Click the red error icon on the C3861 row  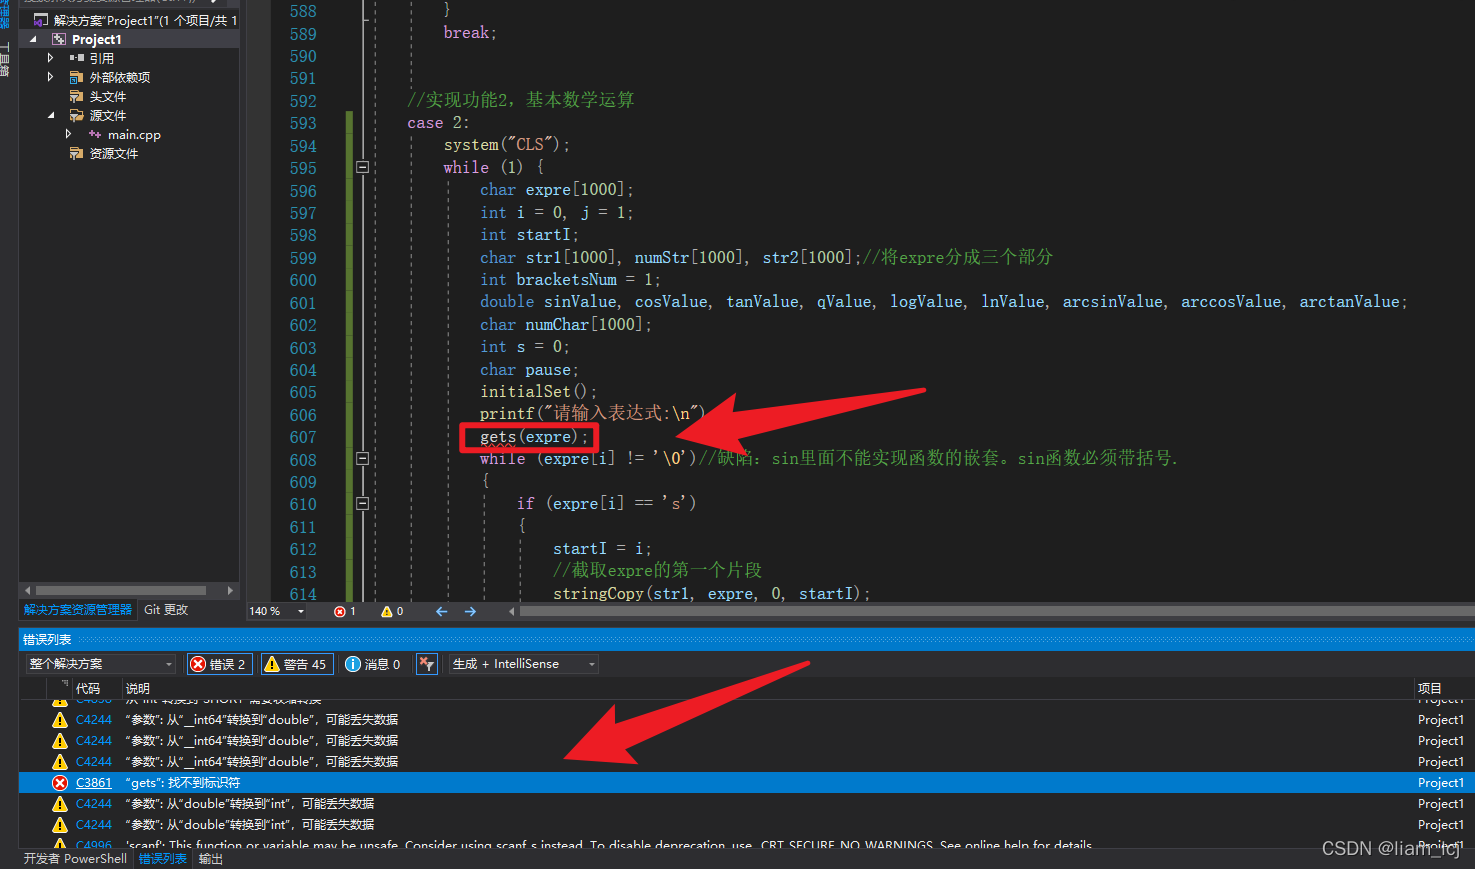tap(60, 783)
